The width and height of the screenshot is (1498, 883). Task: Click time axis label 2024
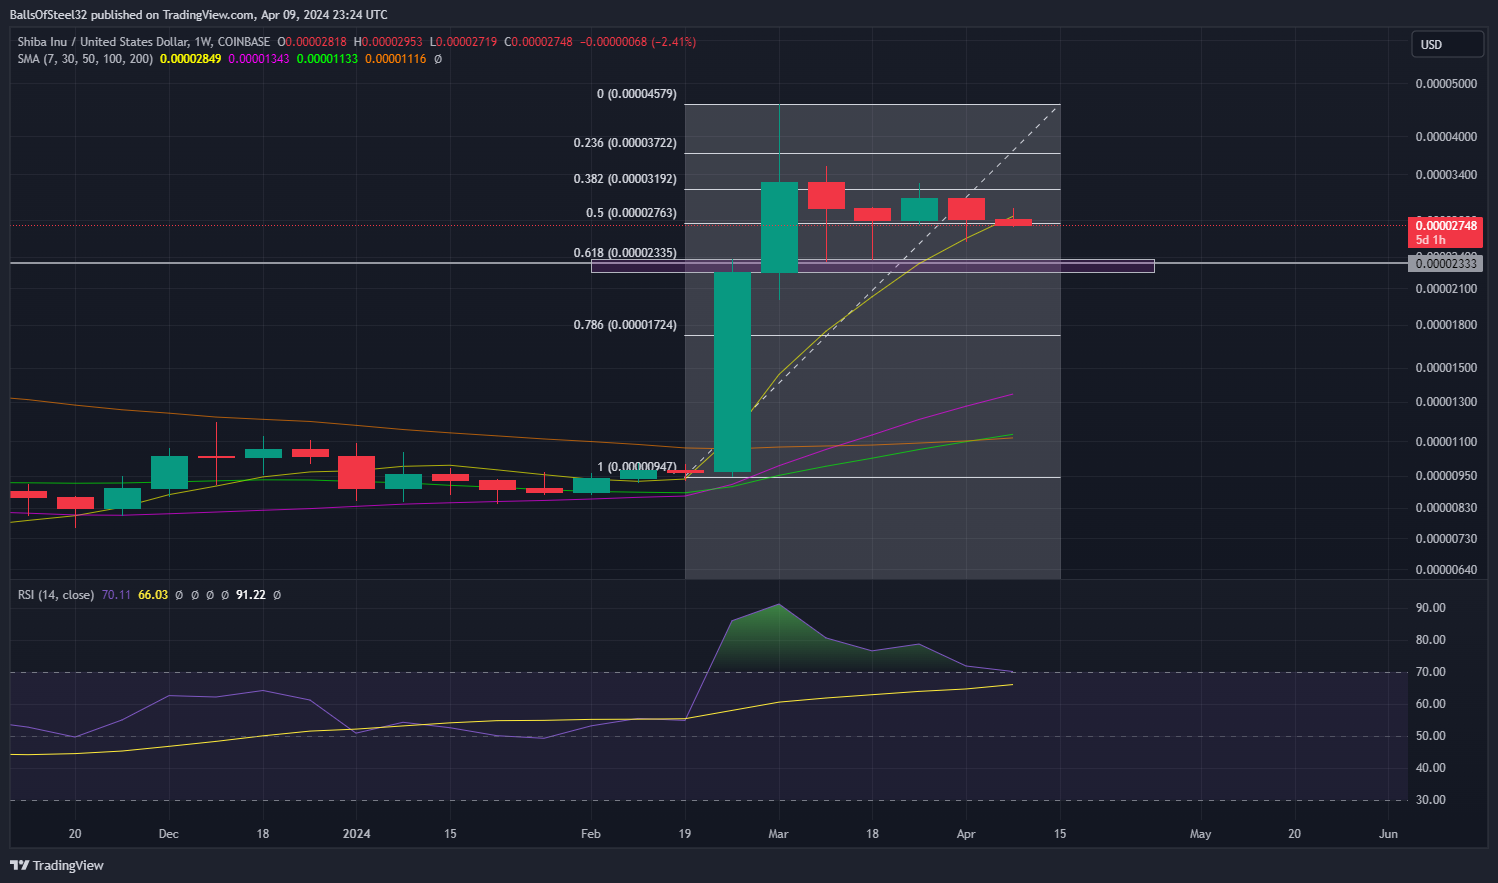[356, 834]
